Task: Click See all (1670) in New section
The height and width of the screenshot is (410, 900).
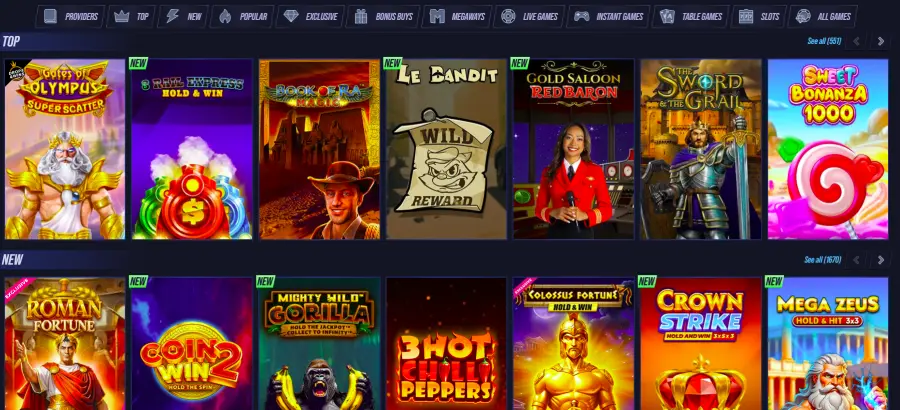Action: tap(823, 260)
